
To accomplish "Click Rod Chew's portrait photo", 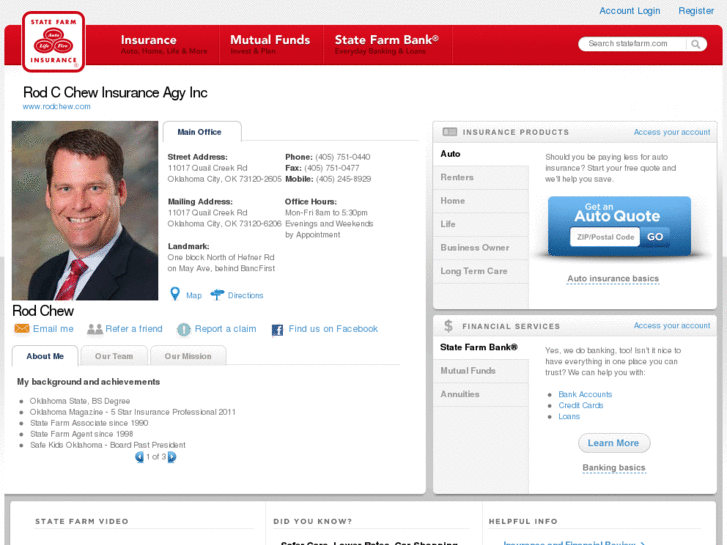I will point(85,211).
